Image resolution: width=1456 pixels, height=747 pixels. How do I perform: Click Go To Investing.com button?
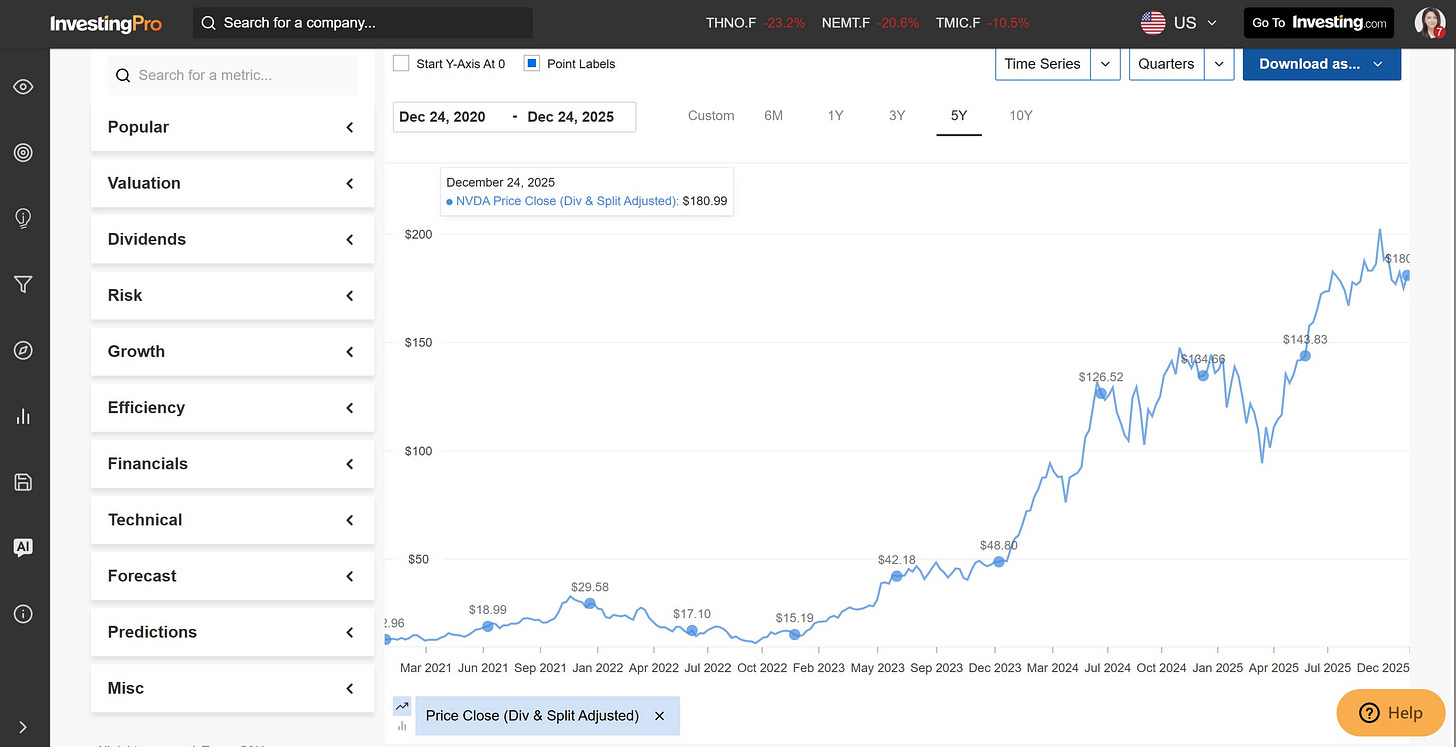(1318, 22)
